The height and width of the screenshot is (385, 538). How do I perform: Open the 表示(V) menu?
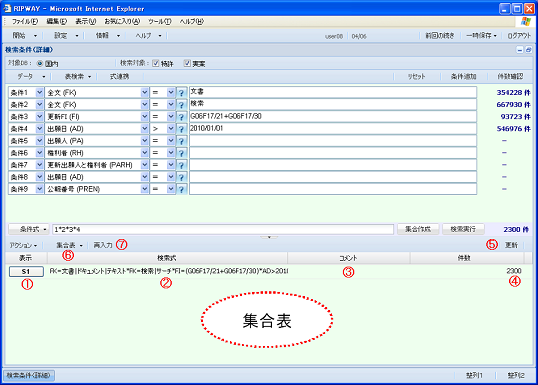(86, 21)
